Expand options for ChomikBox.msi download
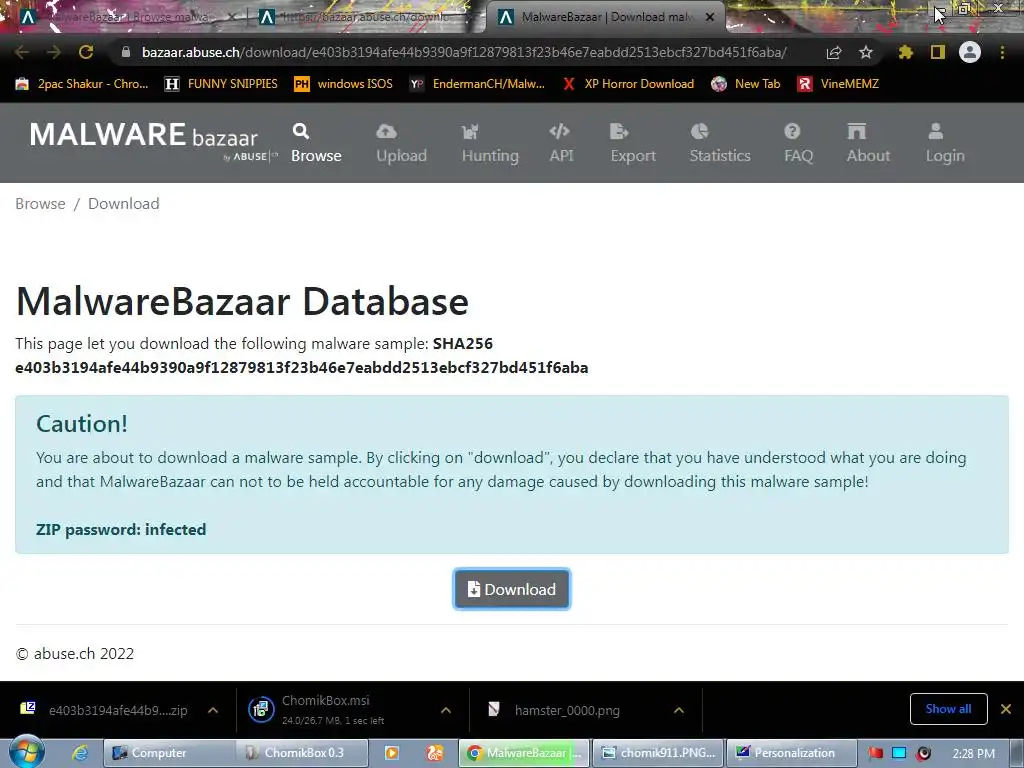1024x768 pixels. coord(445,710)
